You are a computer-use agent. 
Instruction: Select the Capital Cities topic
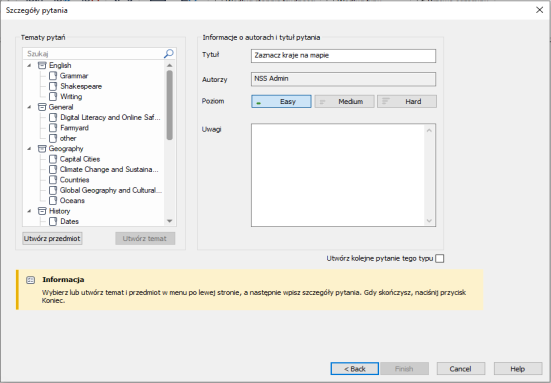point(80,159)
